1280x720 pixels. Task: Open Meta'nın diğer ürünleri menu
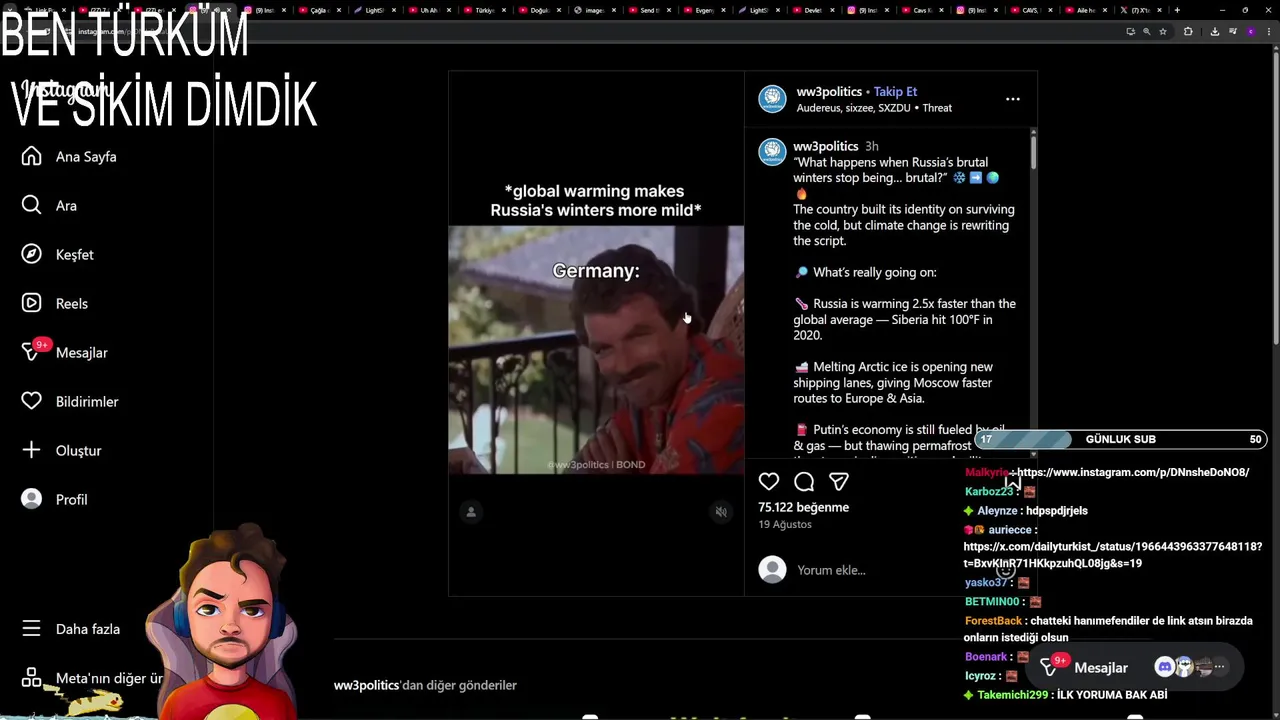tap(92, 678)
